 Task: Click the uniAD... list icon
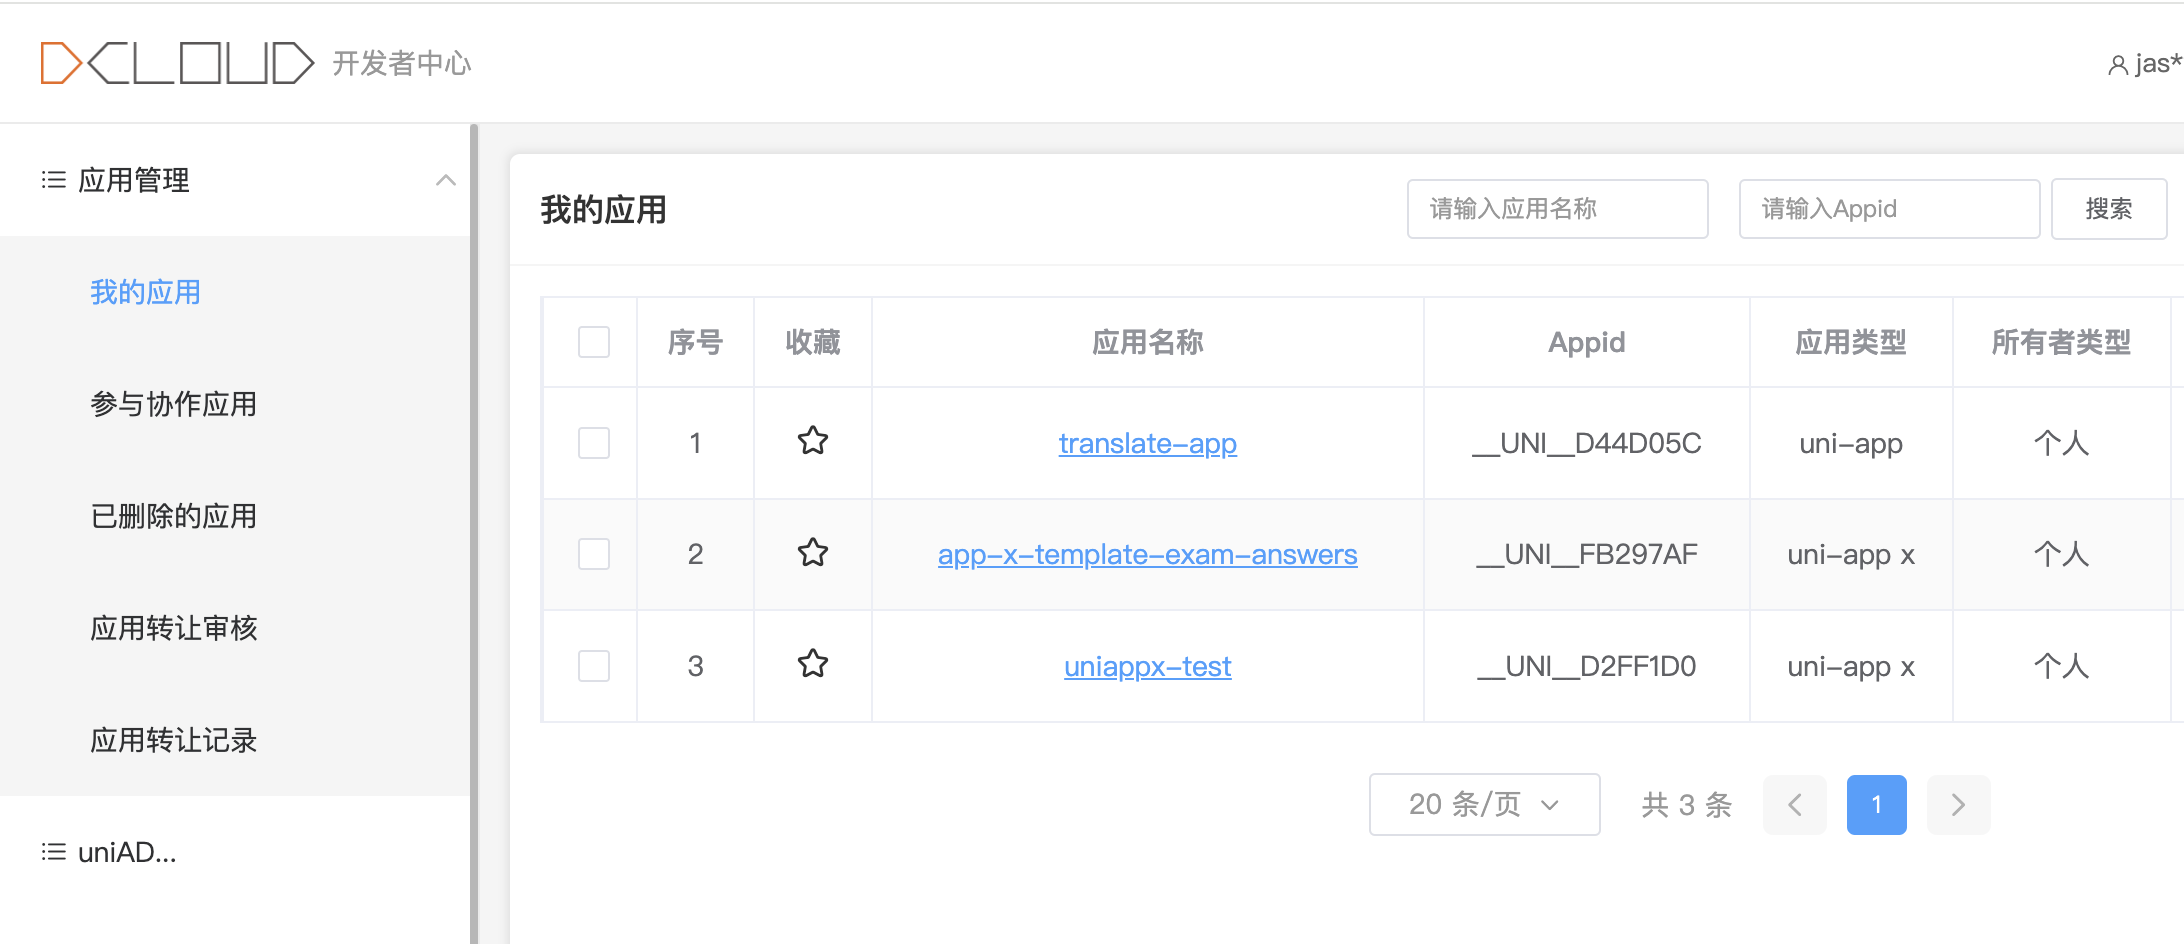tap(53, 852)
